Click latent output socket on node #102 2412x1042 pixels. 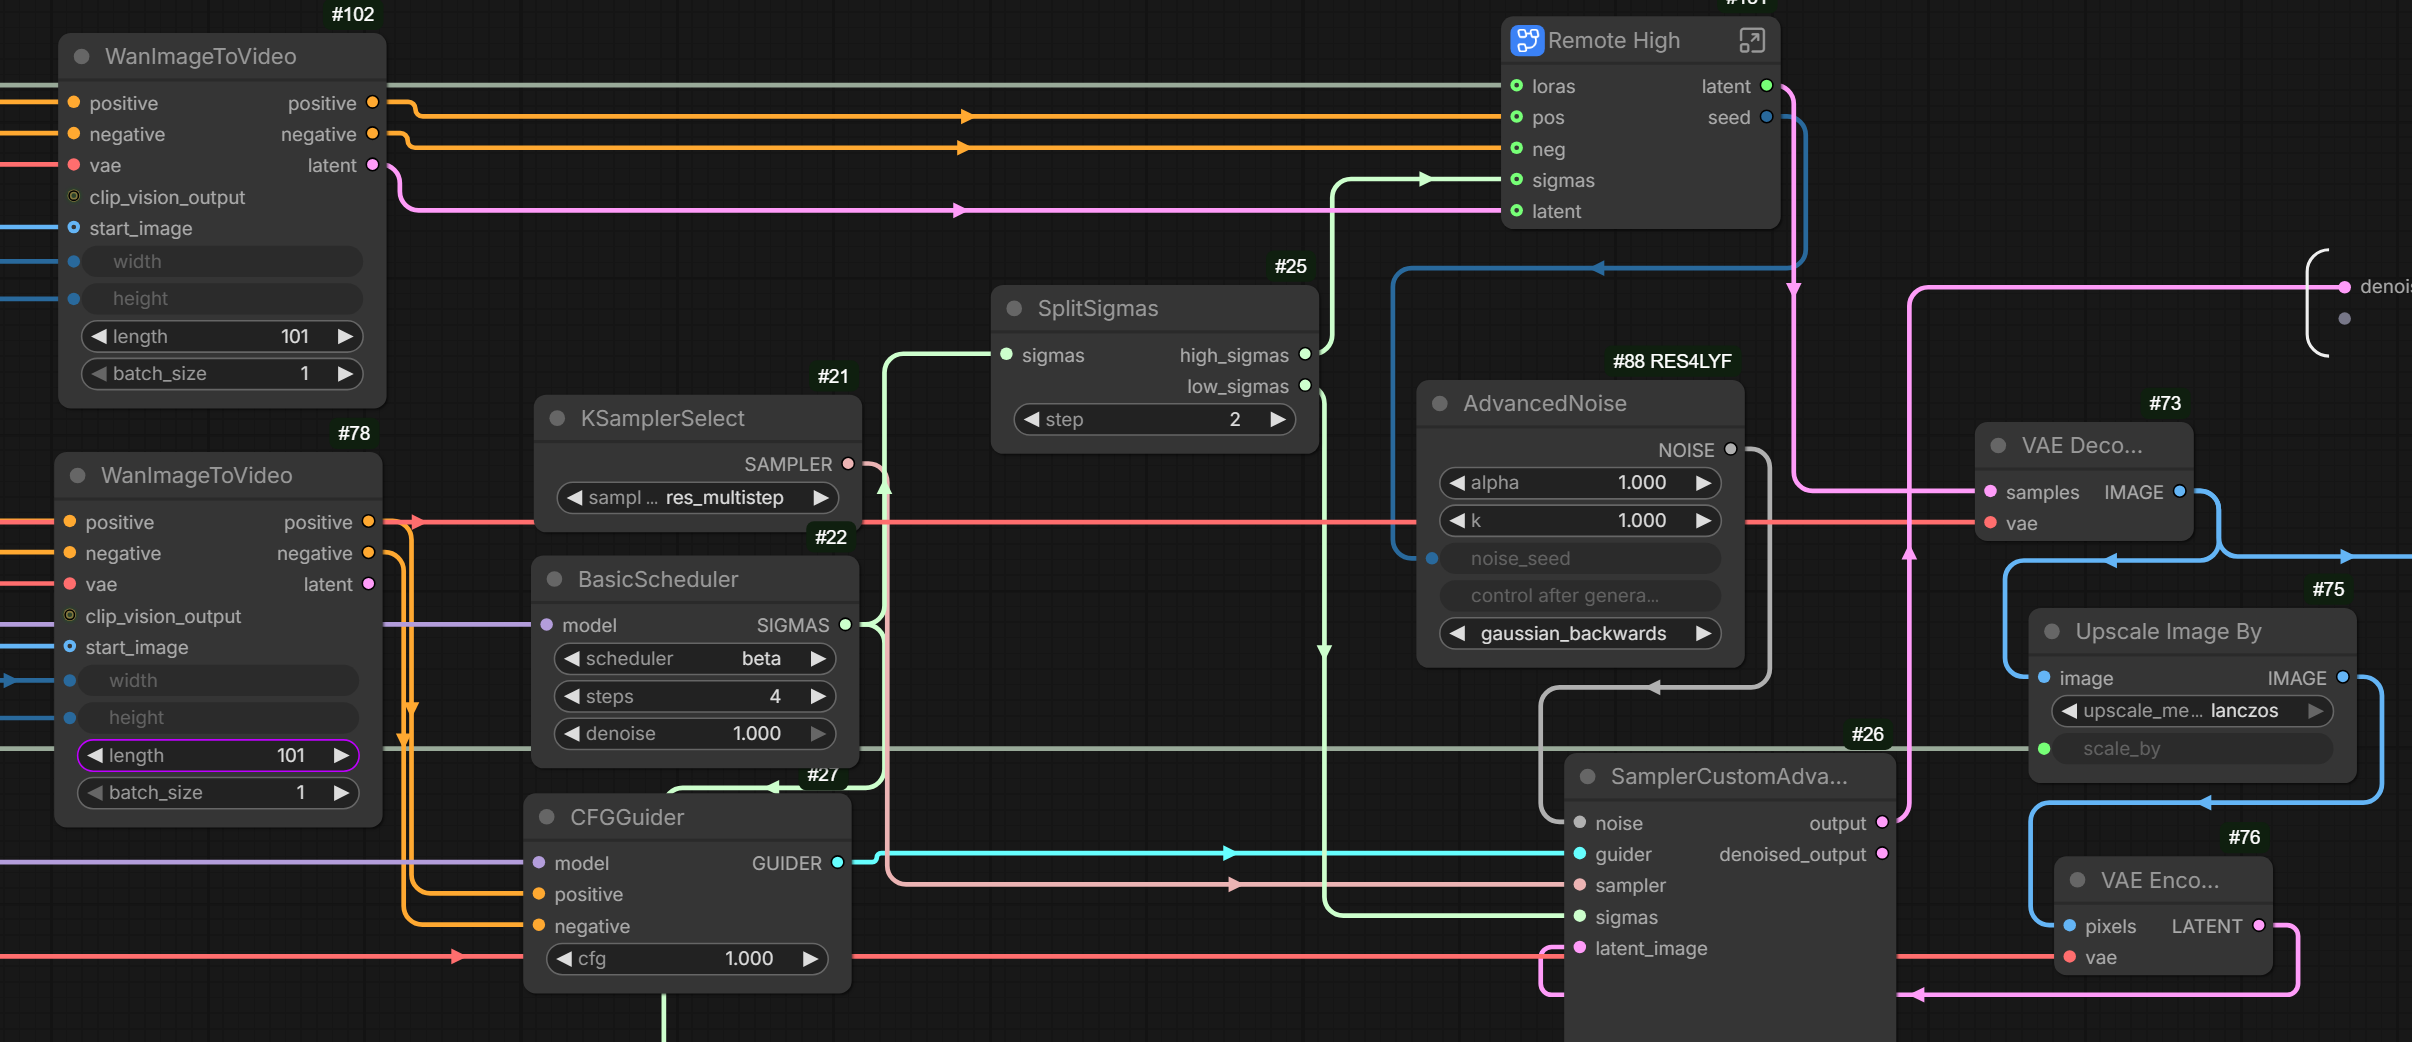[373, 165]
